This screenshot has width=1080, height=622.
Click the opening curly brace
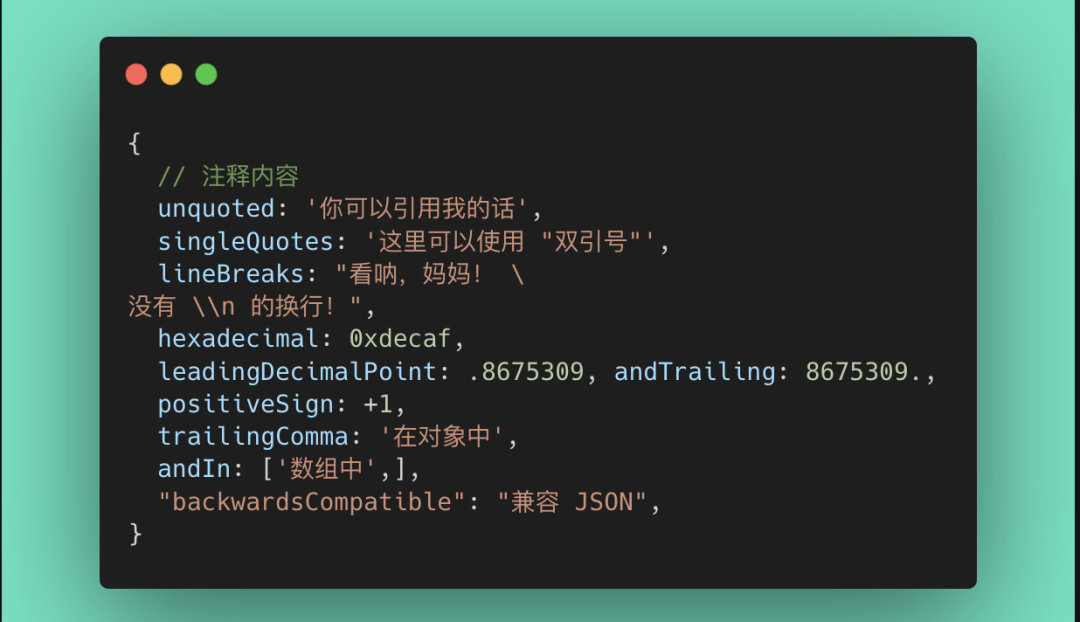coord(135,143)
